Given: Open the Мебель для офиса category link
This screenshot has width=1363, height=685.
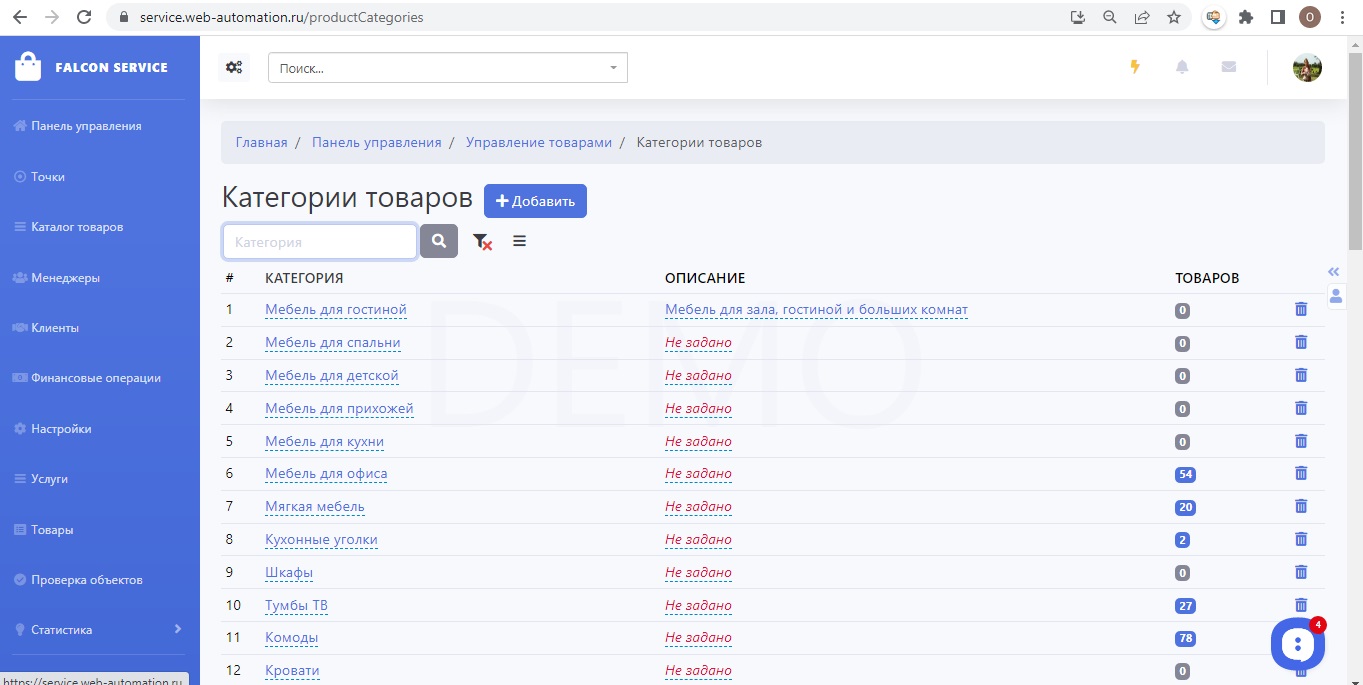Looking at the screenshot, I should point(326,474).
